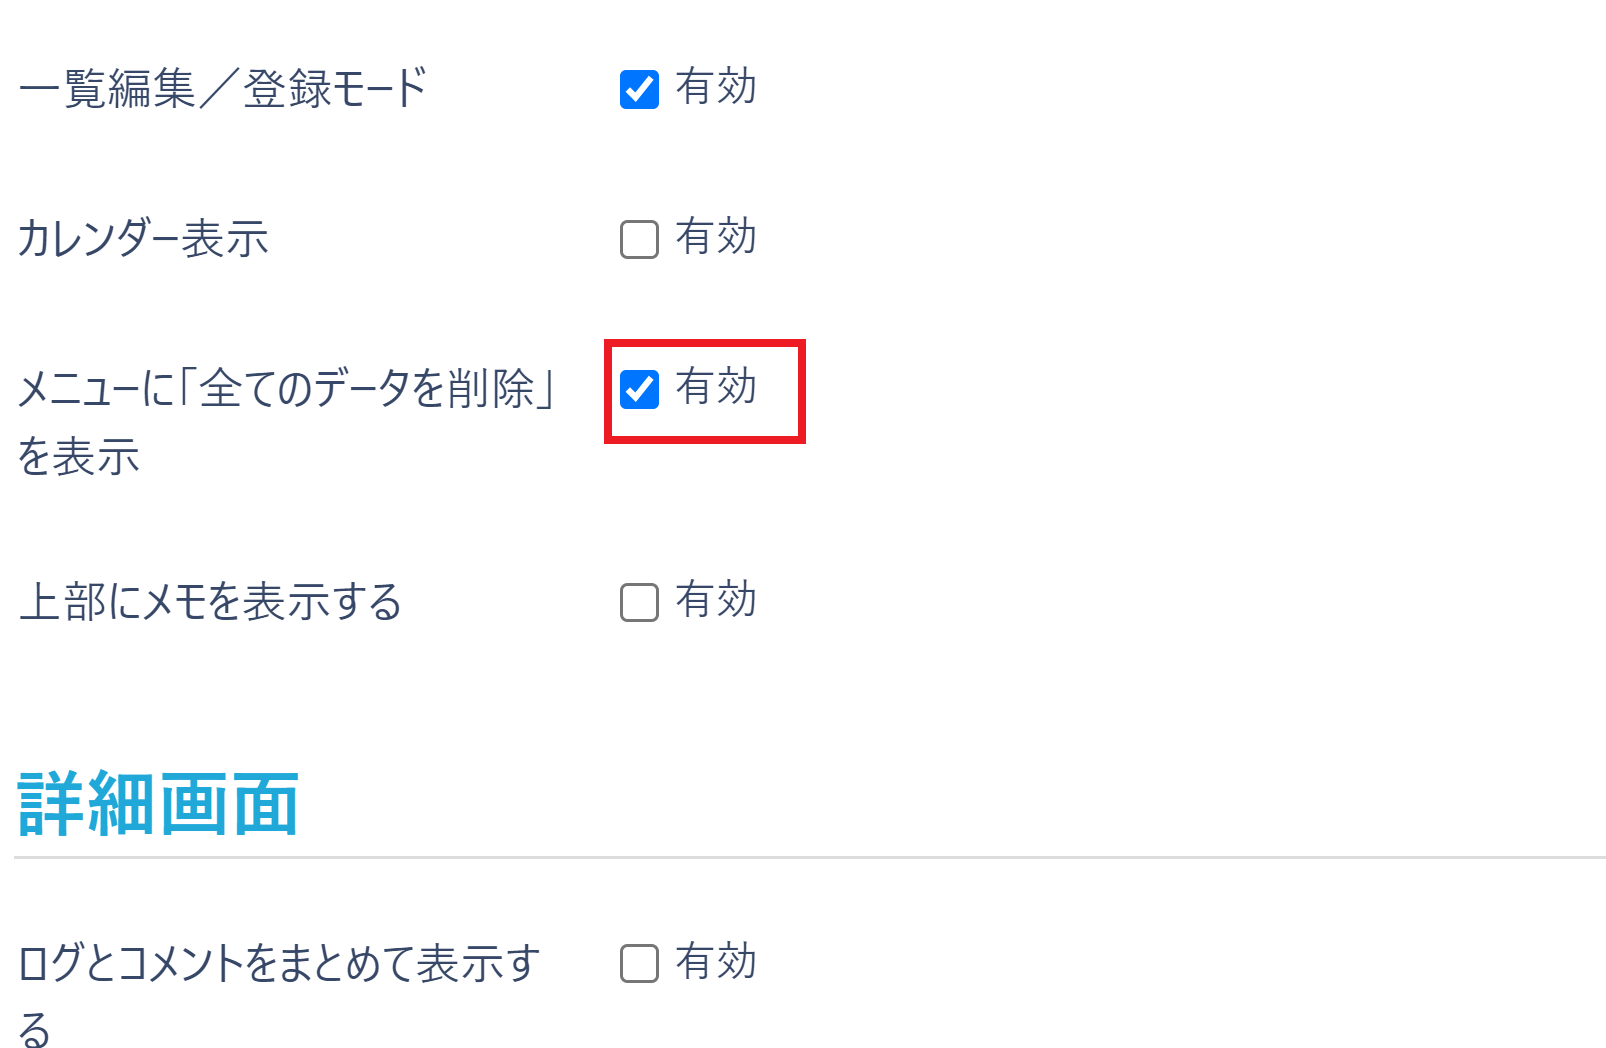Click the メニューに「全てのデータを削除」 label text
Screen dimensions: 1606x1048
point(287,388)
